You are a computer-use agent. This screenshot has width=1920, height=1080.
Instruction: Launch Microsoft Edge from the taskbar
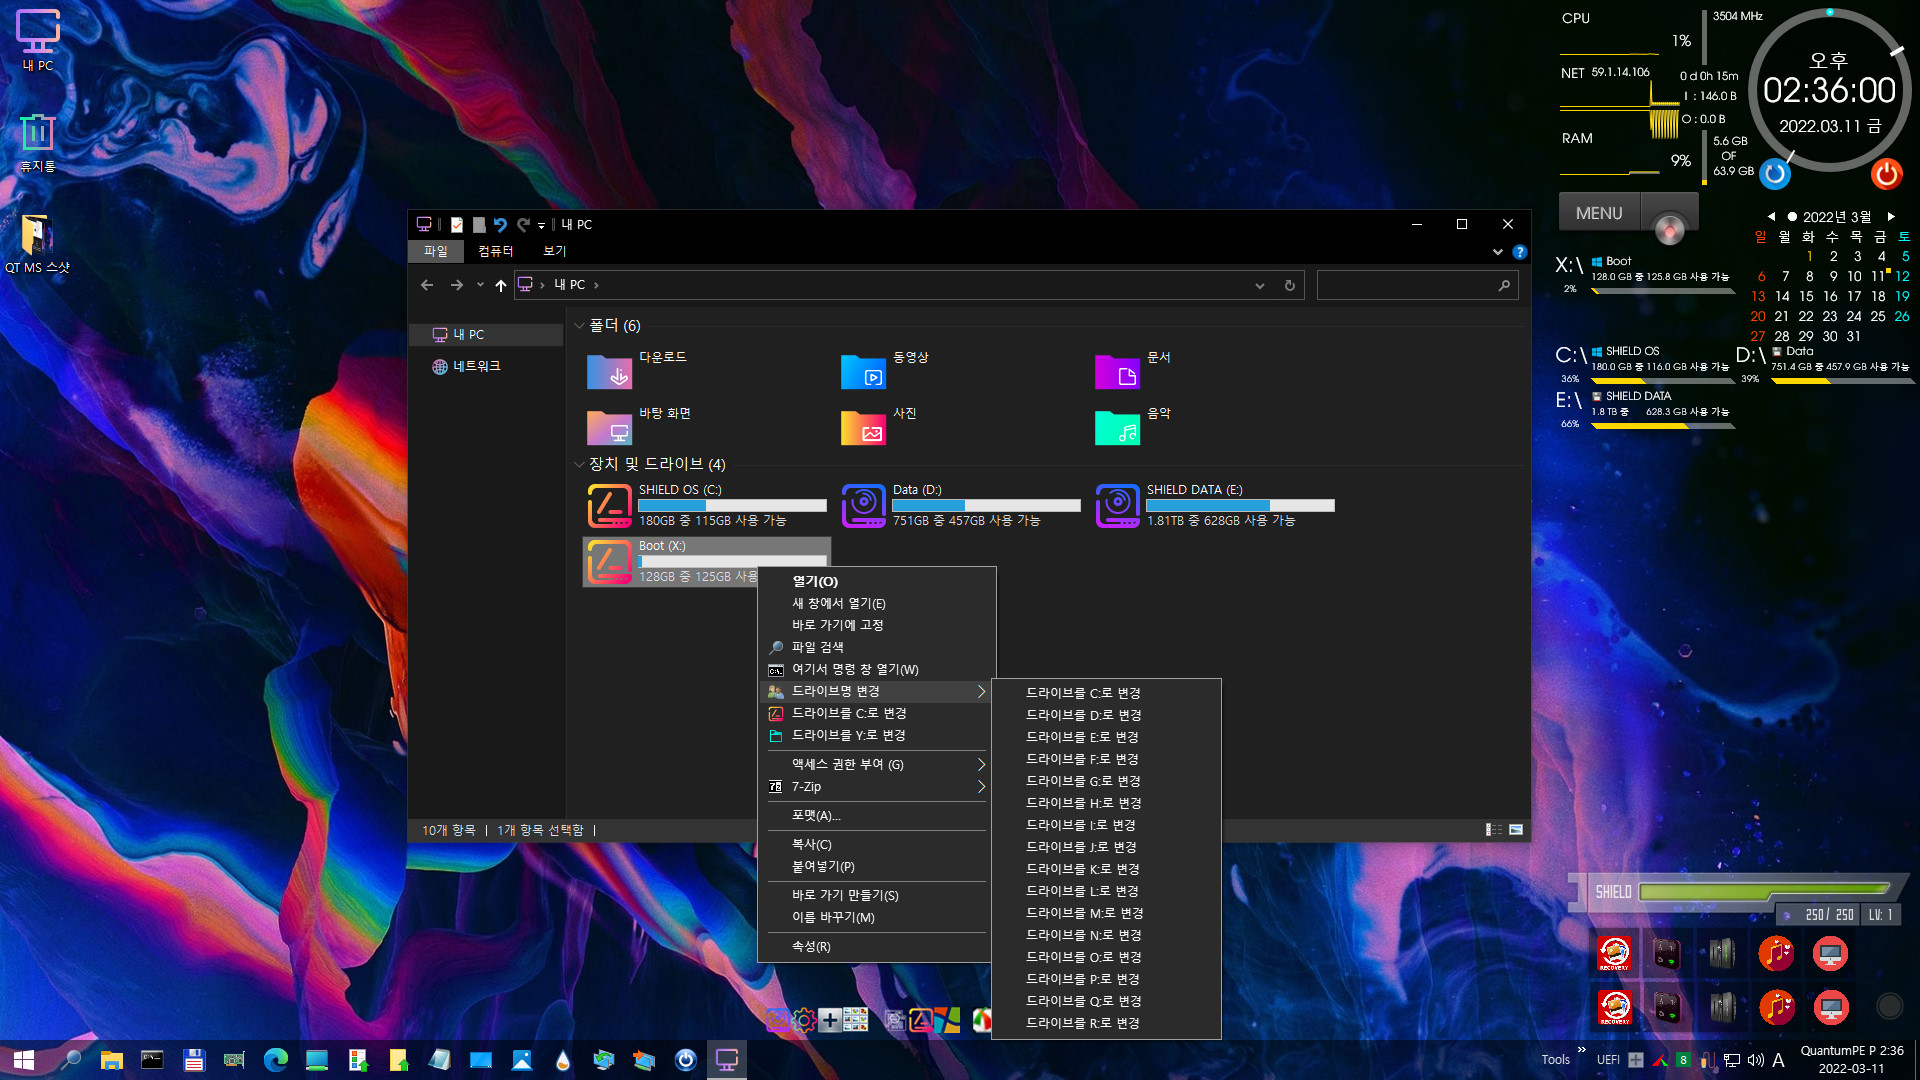tap(276, 1060)
